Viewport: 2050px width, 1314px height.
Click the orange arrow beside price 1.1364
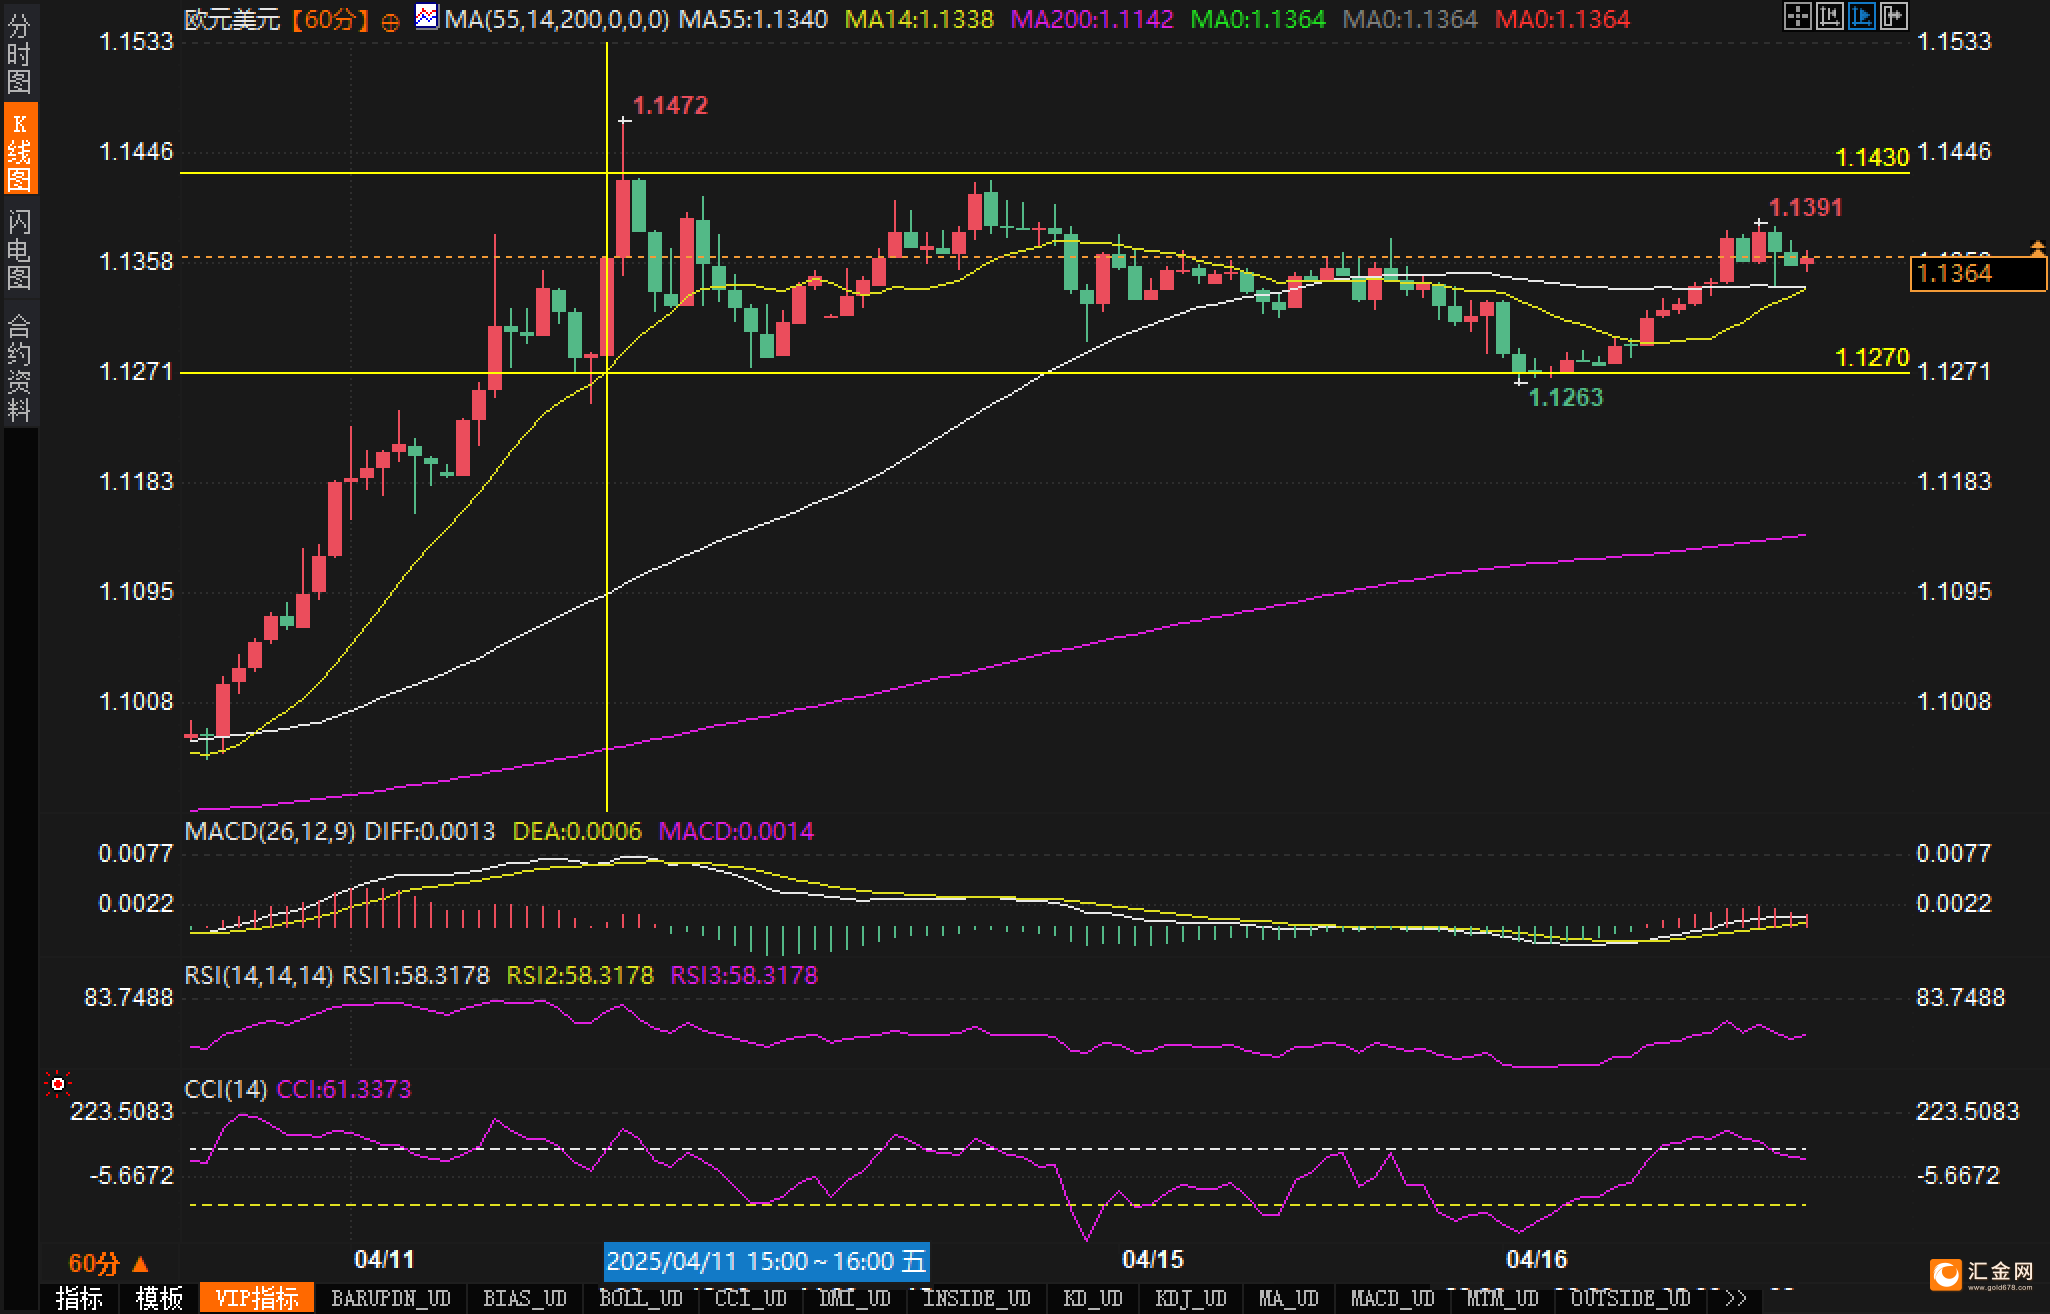[x=2036, y=246]
